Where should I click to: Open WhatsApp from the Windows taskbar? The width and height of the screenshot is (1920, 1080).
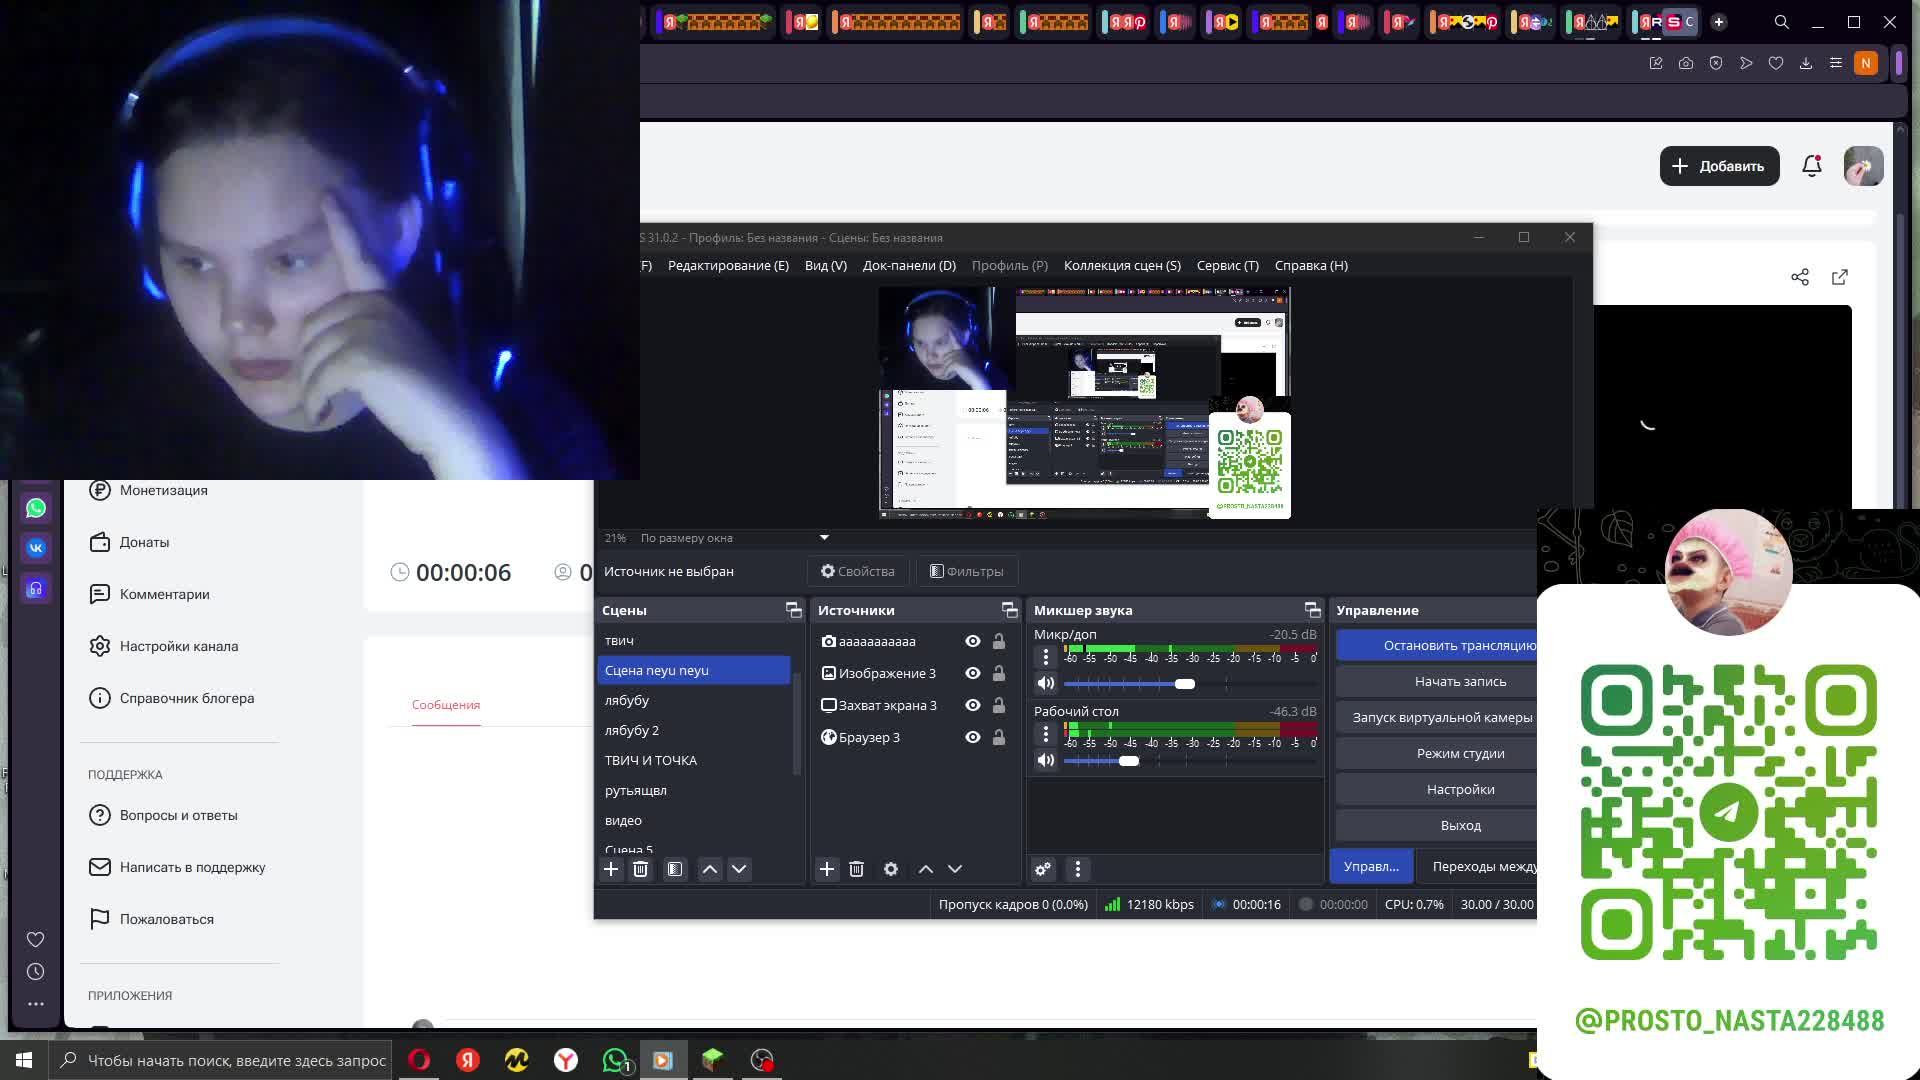615,1060
